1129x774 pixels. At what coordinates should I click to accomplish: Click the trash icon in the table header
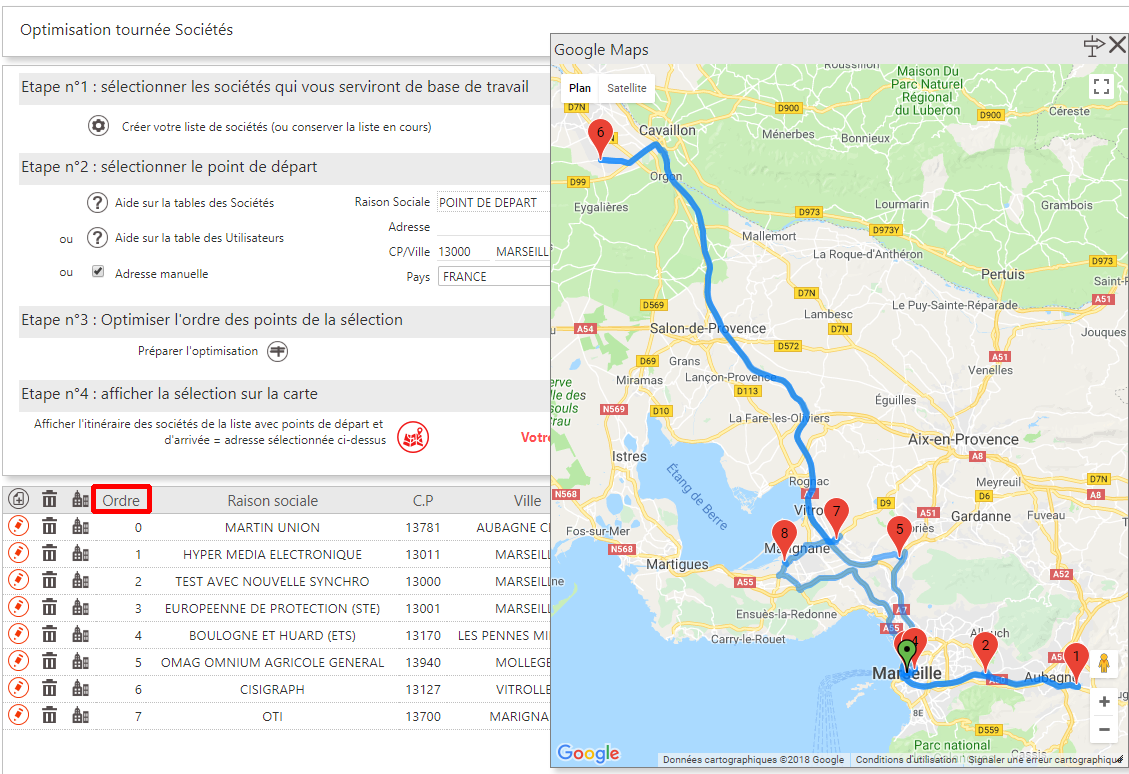[49, 499]
